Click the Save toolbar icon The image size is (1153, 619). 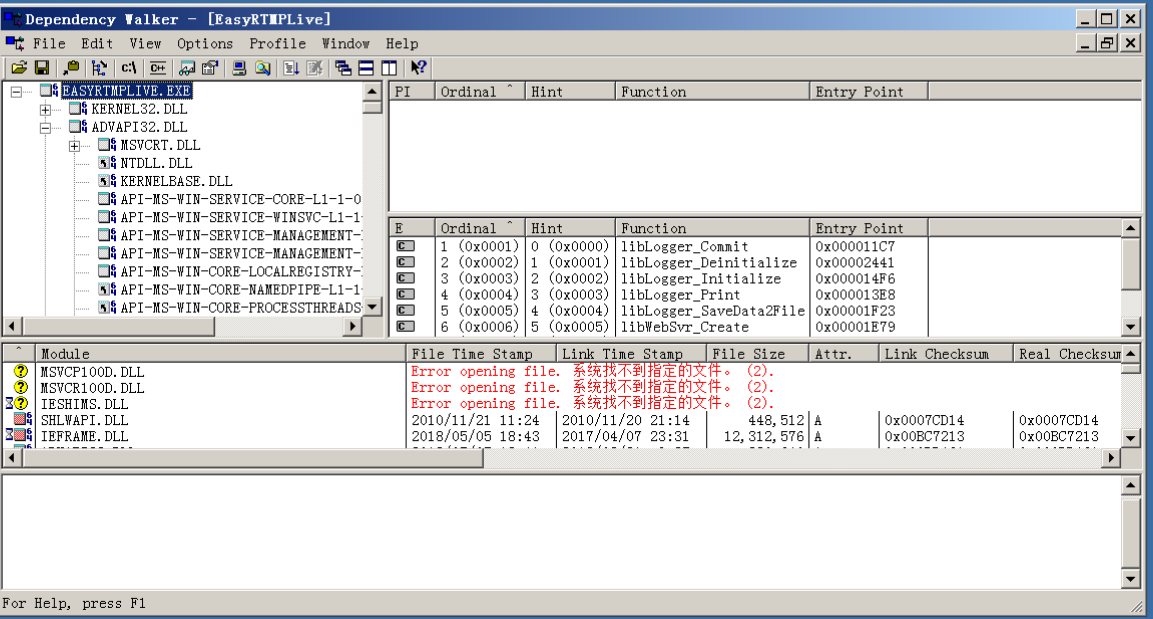tap(42, 68)
